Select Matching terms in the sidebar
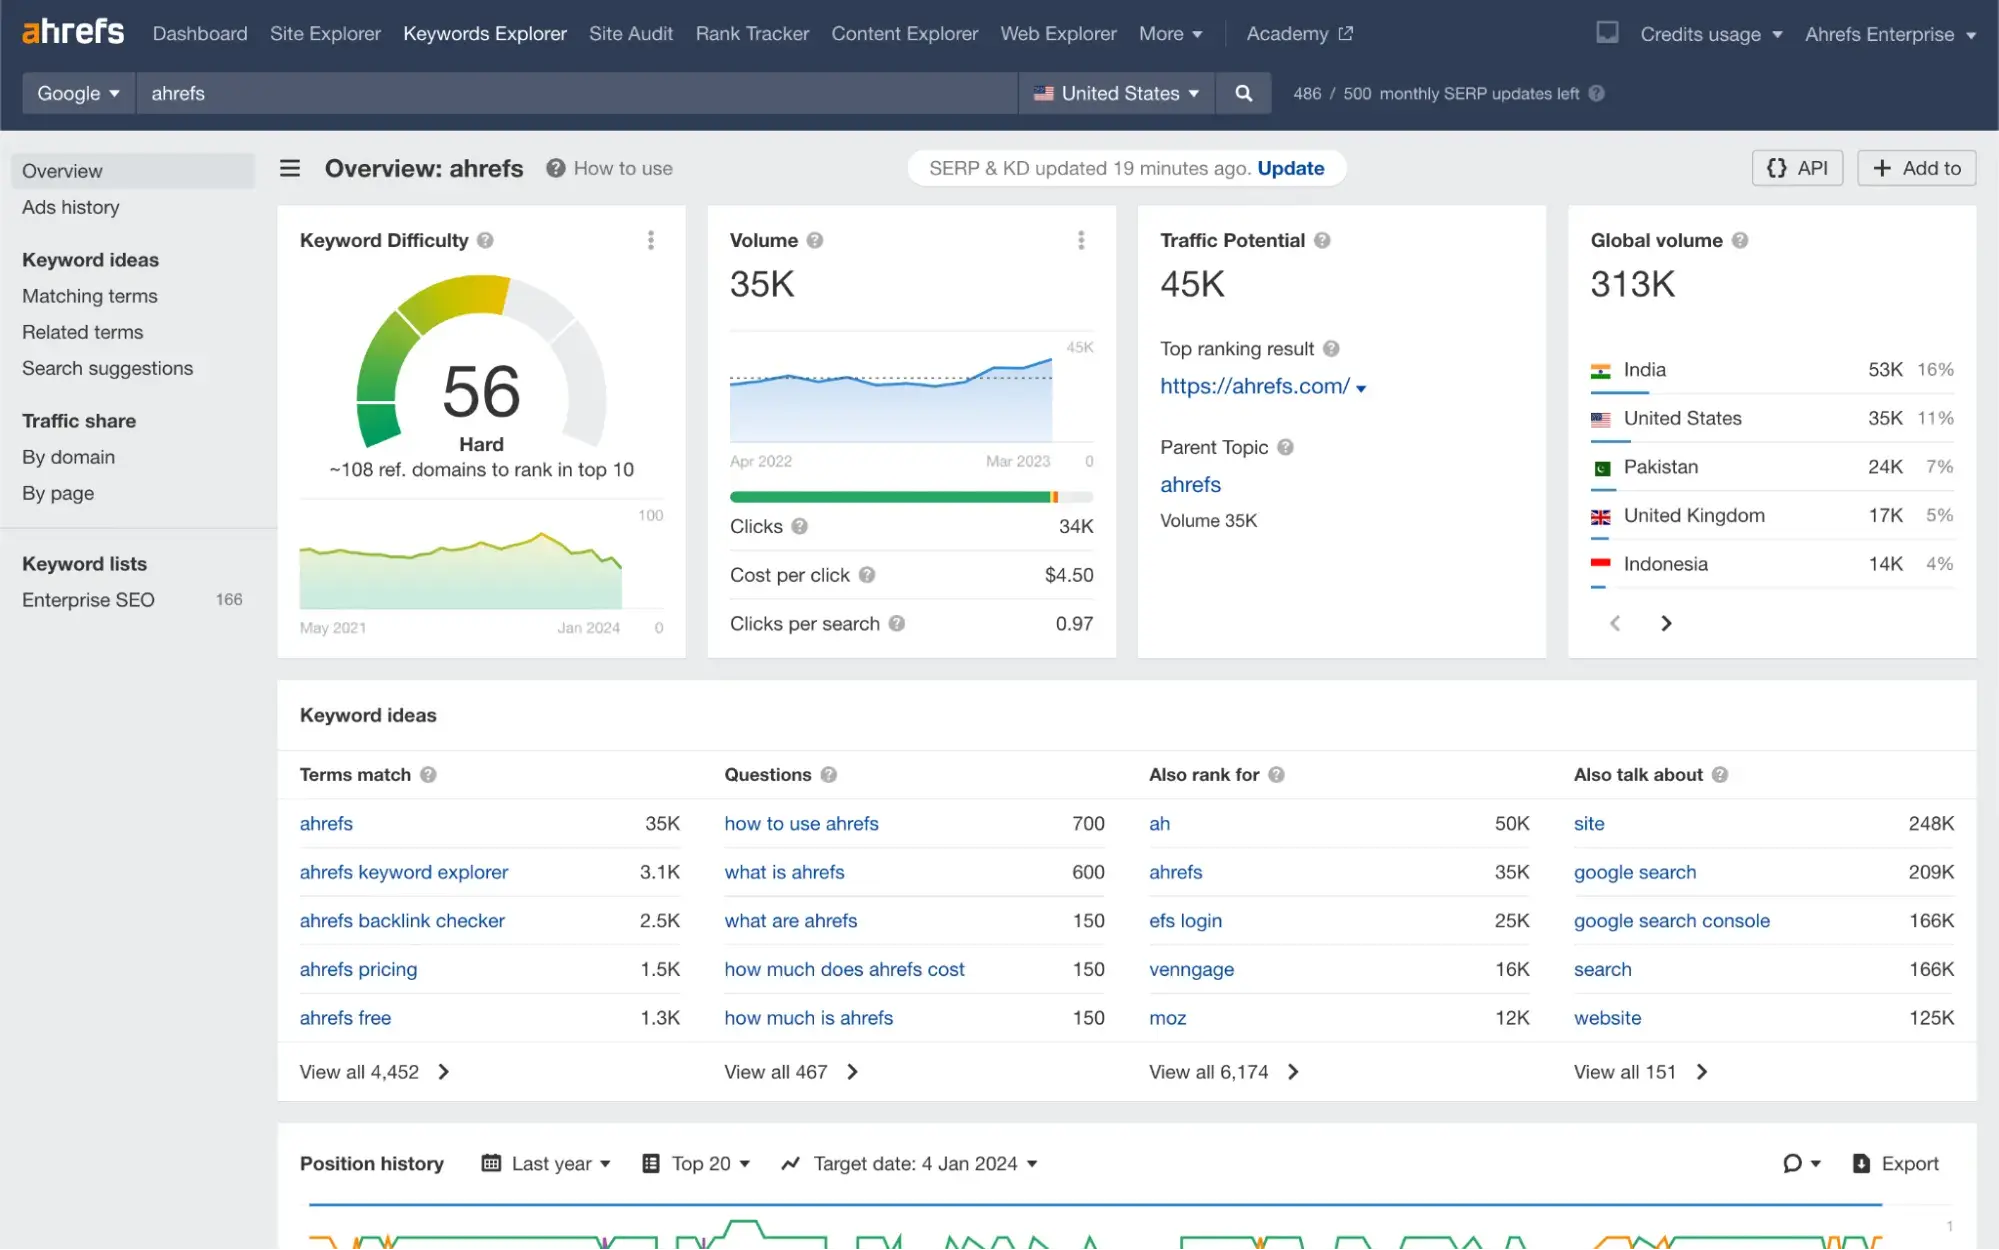The width and height of the screenshot is (1999, 1250). [89, 296]
